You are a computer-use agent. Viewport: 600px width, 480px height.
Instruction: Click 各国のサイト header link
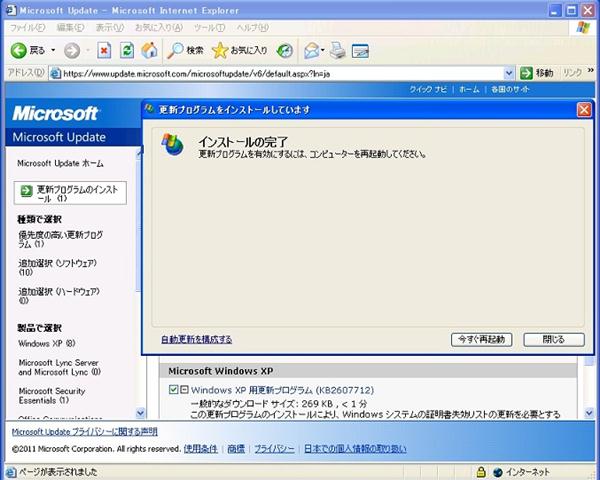pyautogui.click(x=510, y=89)
